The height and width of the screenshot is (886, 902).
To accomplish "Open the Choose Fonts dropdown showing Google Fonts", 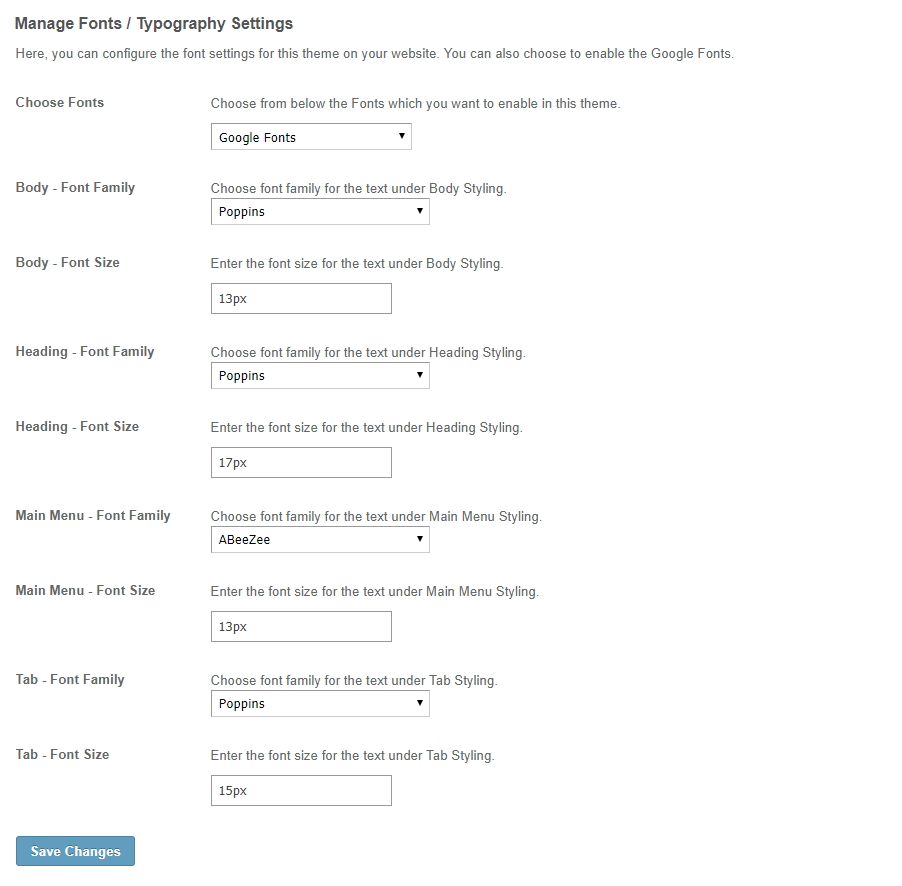I will [311, 137].
